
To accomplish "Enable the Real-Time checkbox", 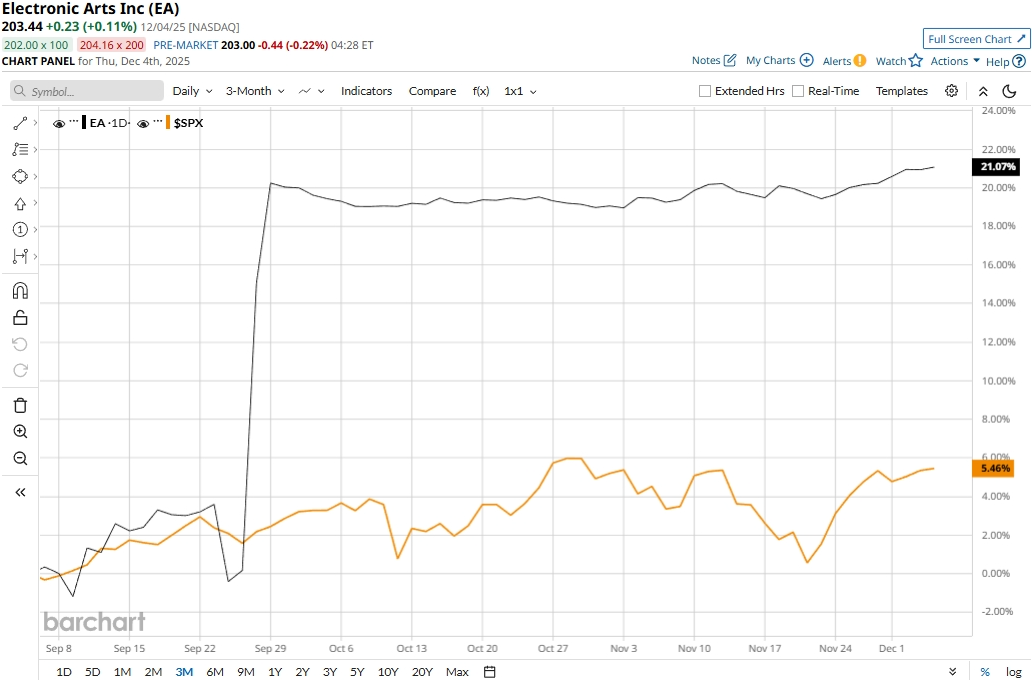I will coord(798,91).
